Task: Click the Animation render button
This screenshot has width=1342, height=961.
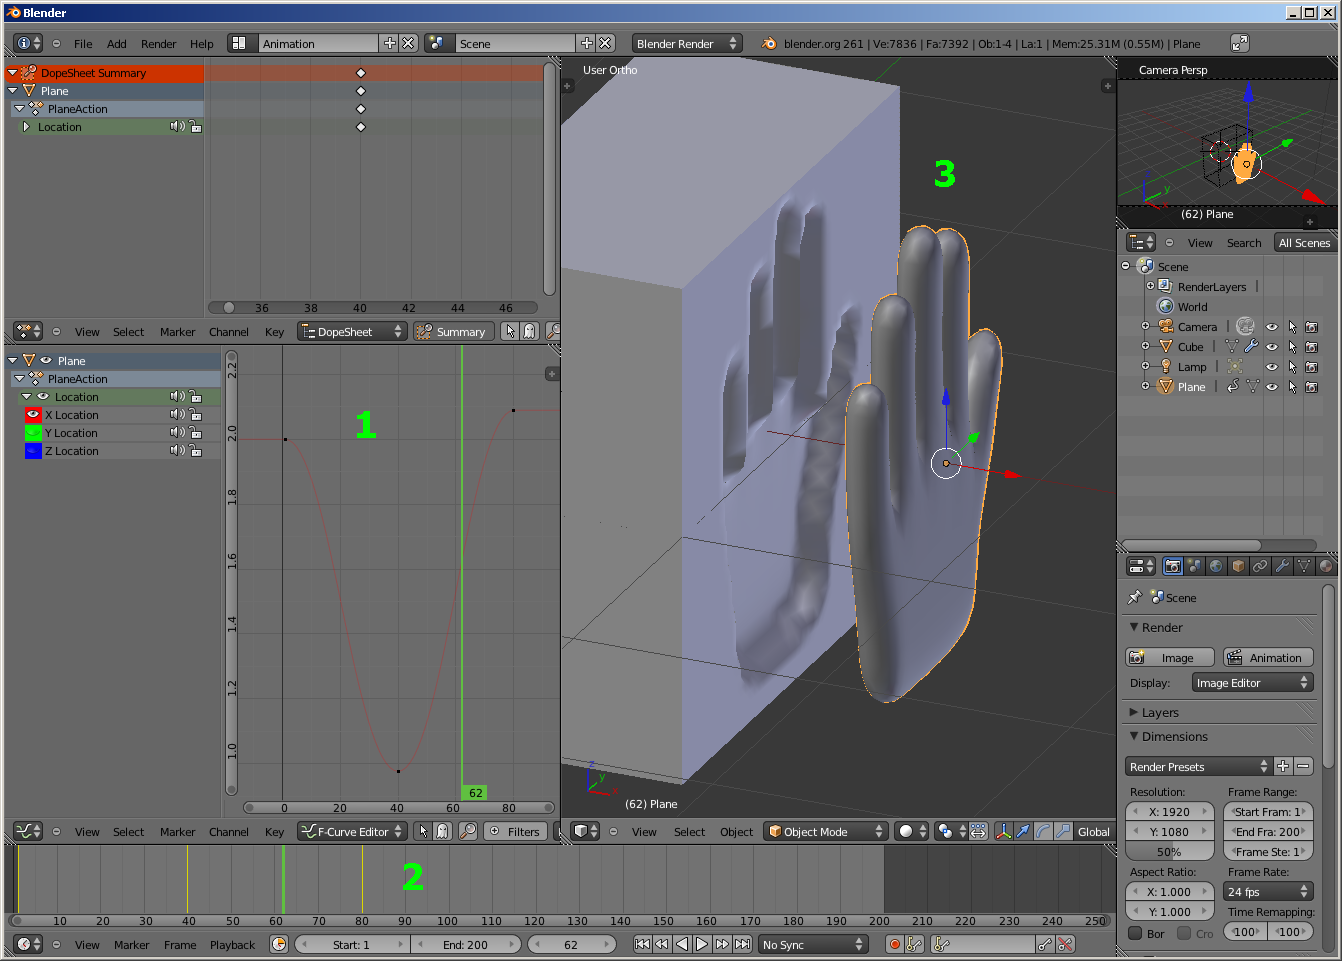Action: 1267,657
